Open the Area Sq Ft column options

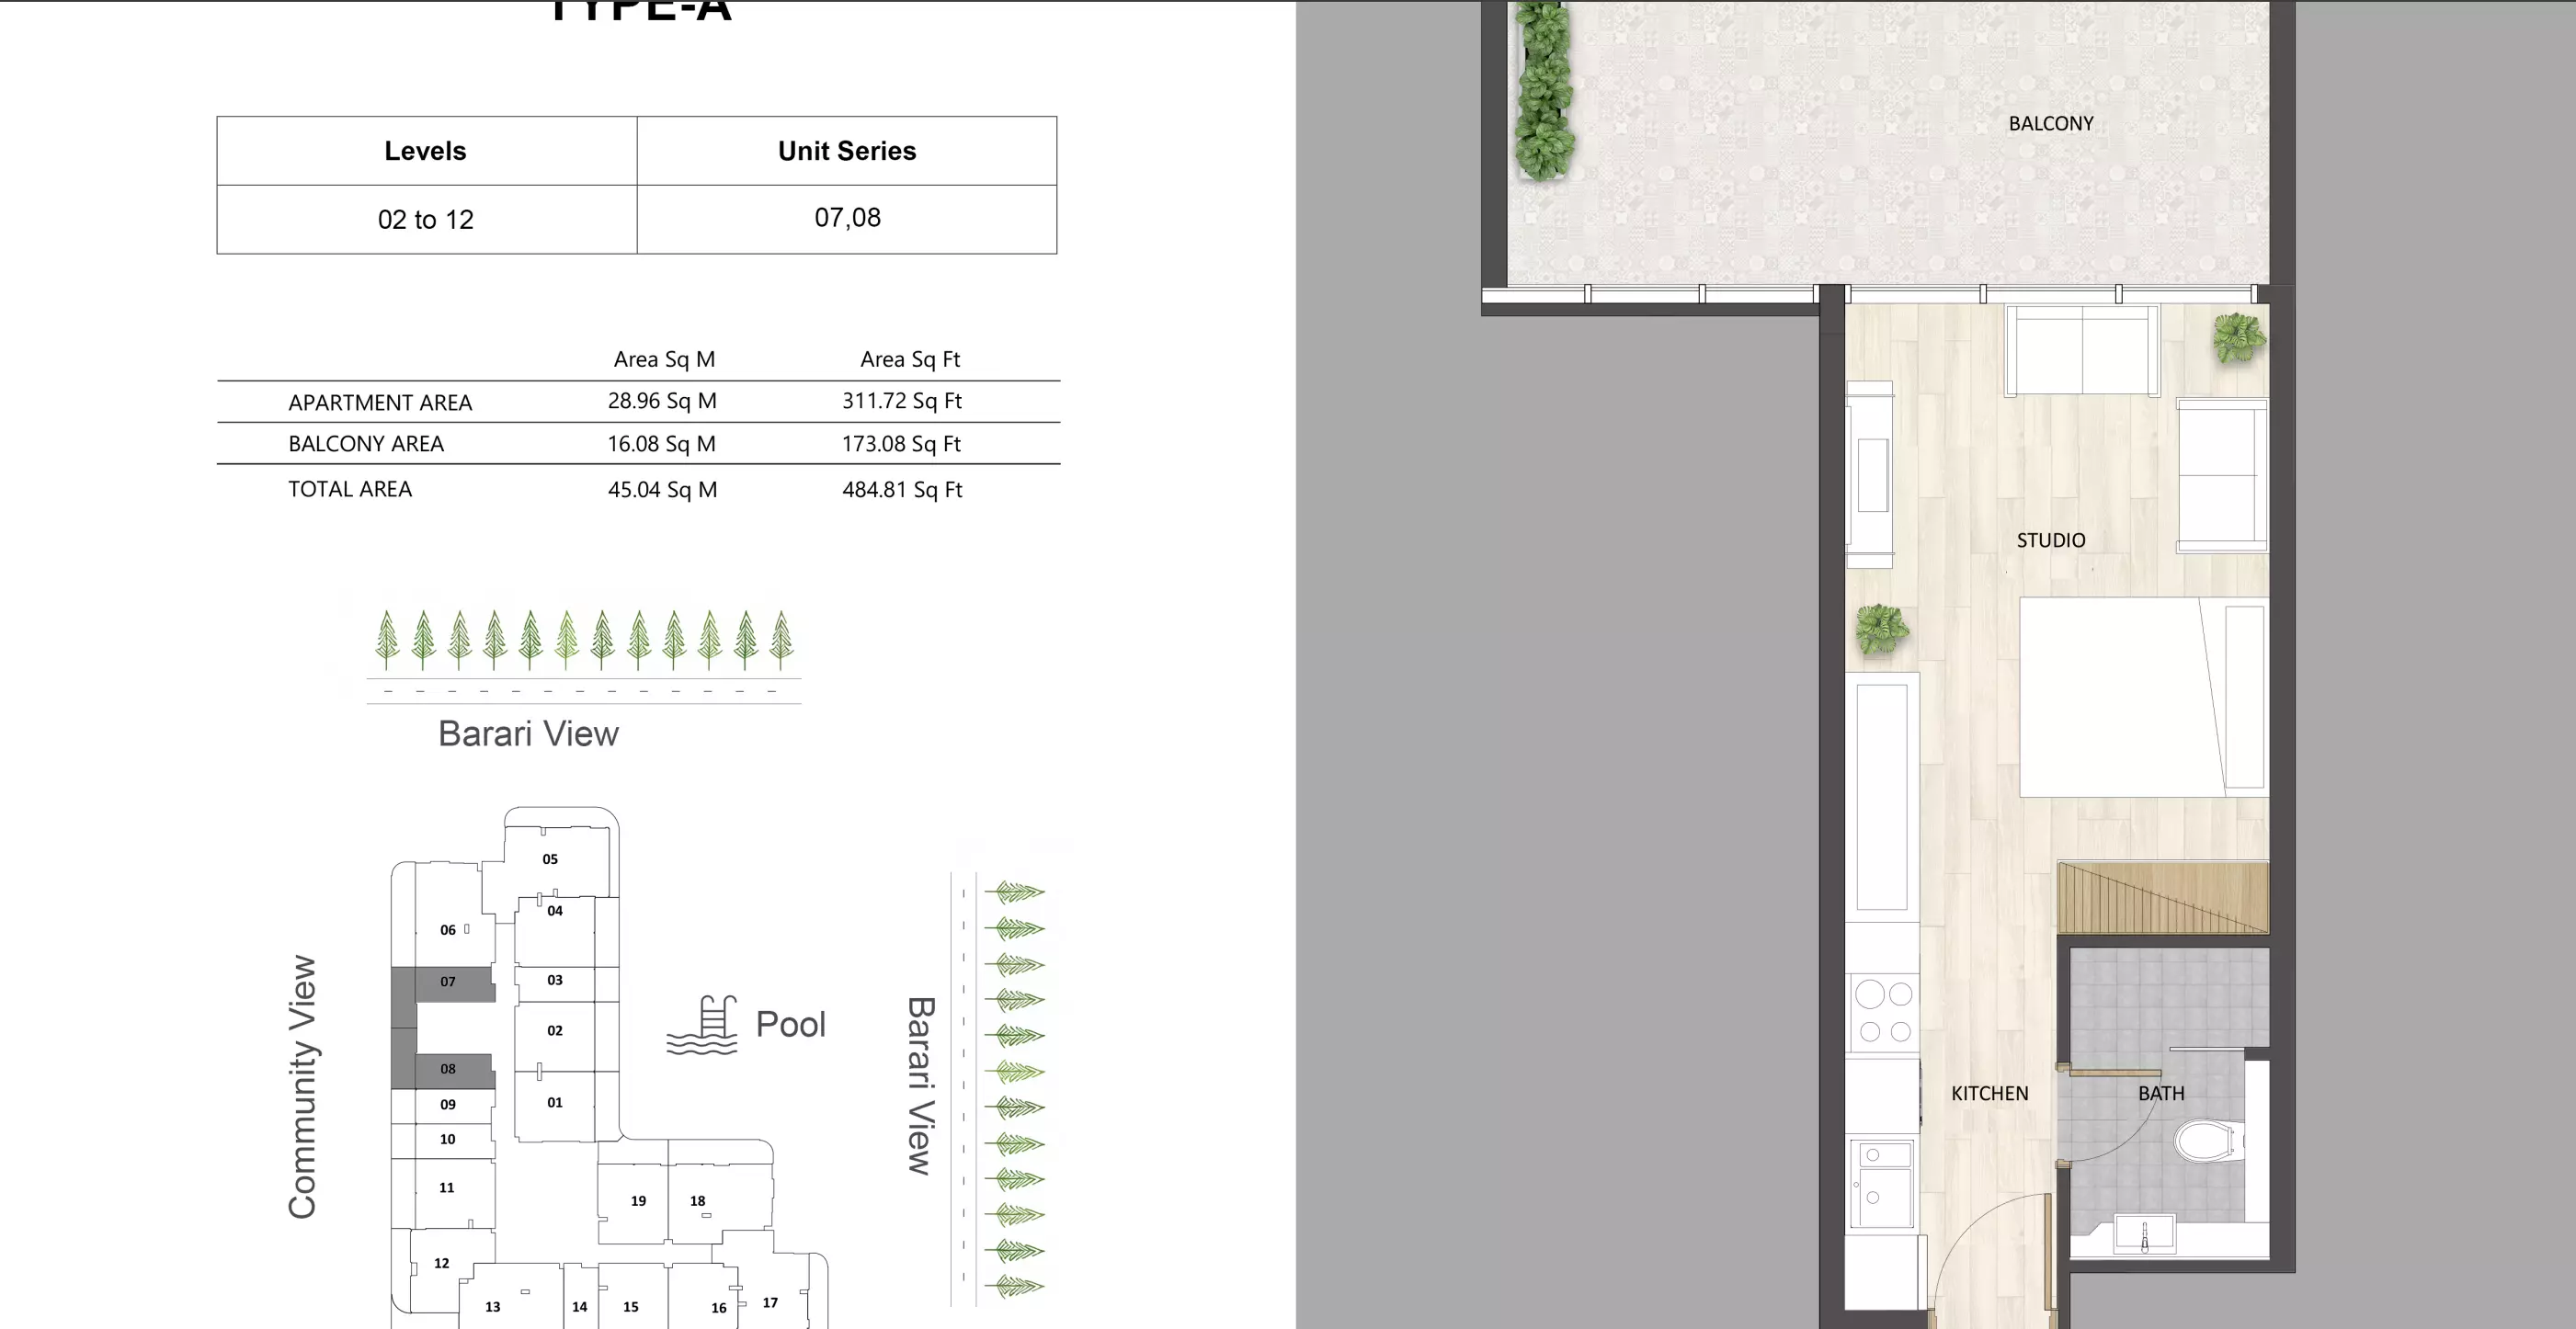coord(909,358)
